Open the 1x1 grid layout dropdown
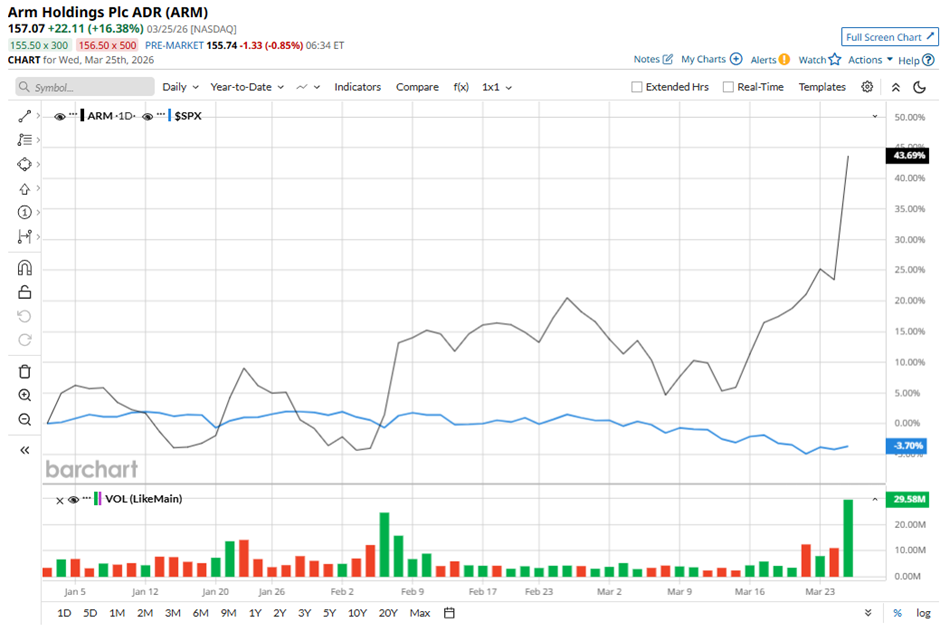 [497, 87]
